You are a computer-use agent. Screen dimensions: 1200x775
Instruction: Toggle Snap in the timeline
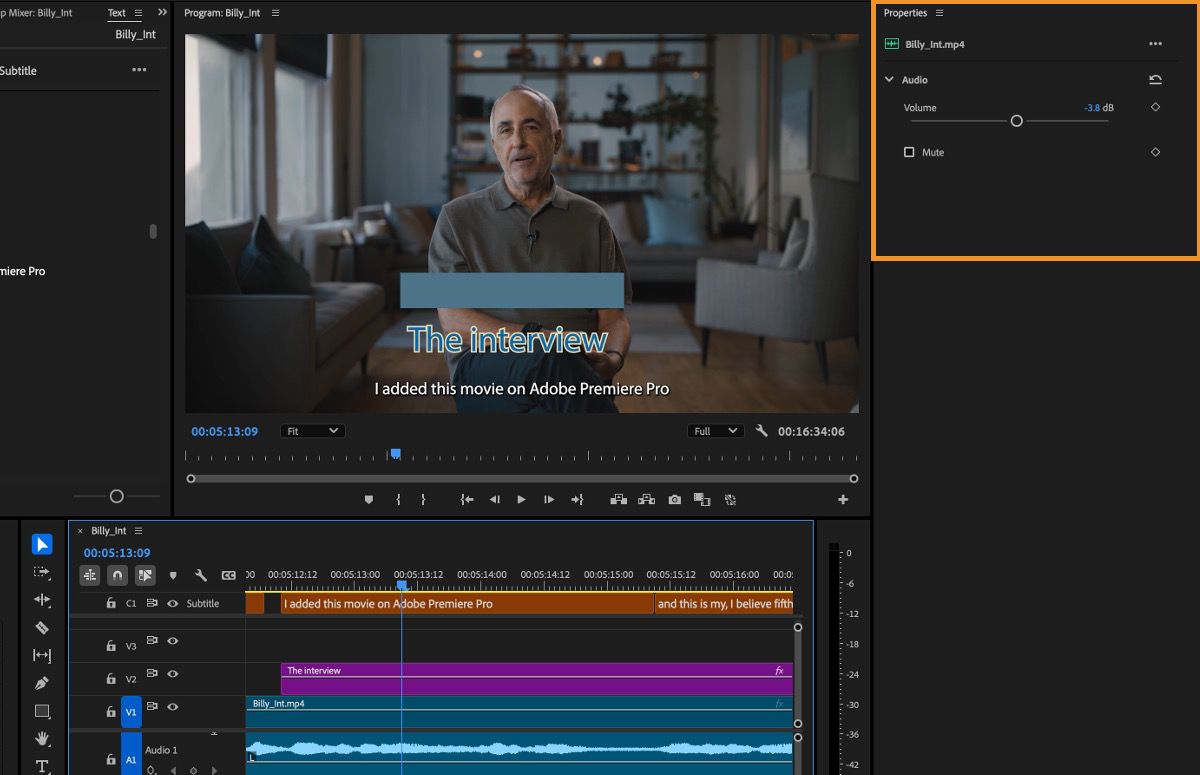pyautogui.click(x=117, y=575)
